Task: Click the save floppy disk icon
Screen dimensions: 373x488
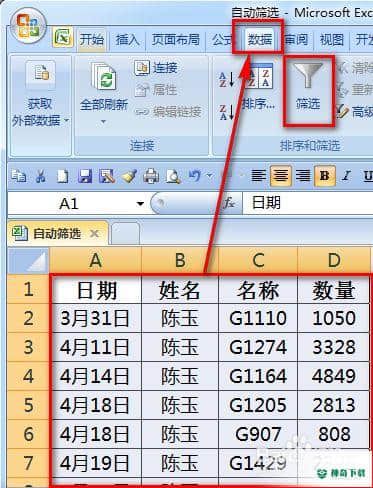Action: pos(85,176)
